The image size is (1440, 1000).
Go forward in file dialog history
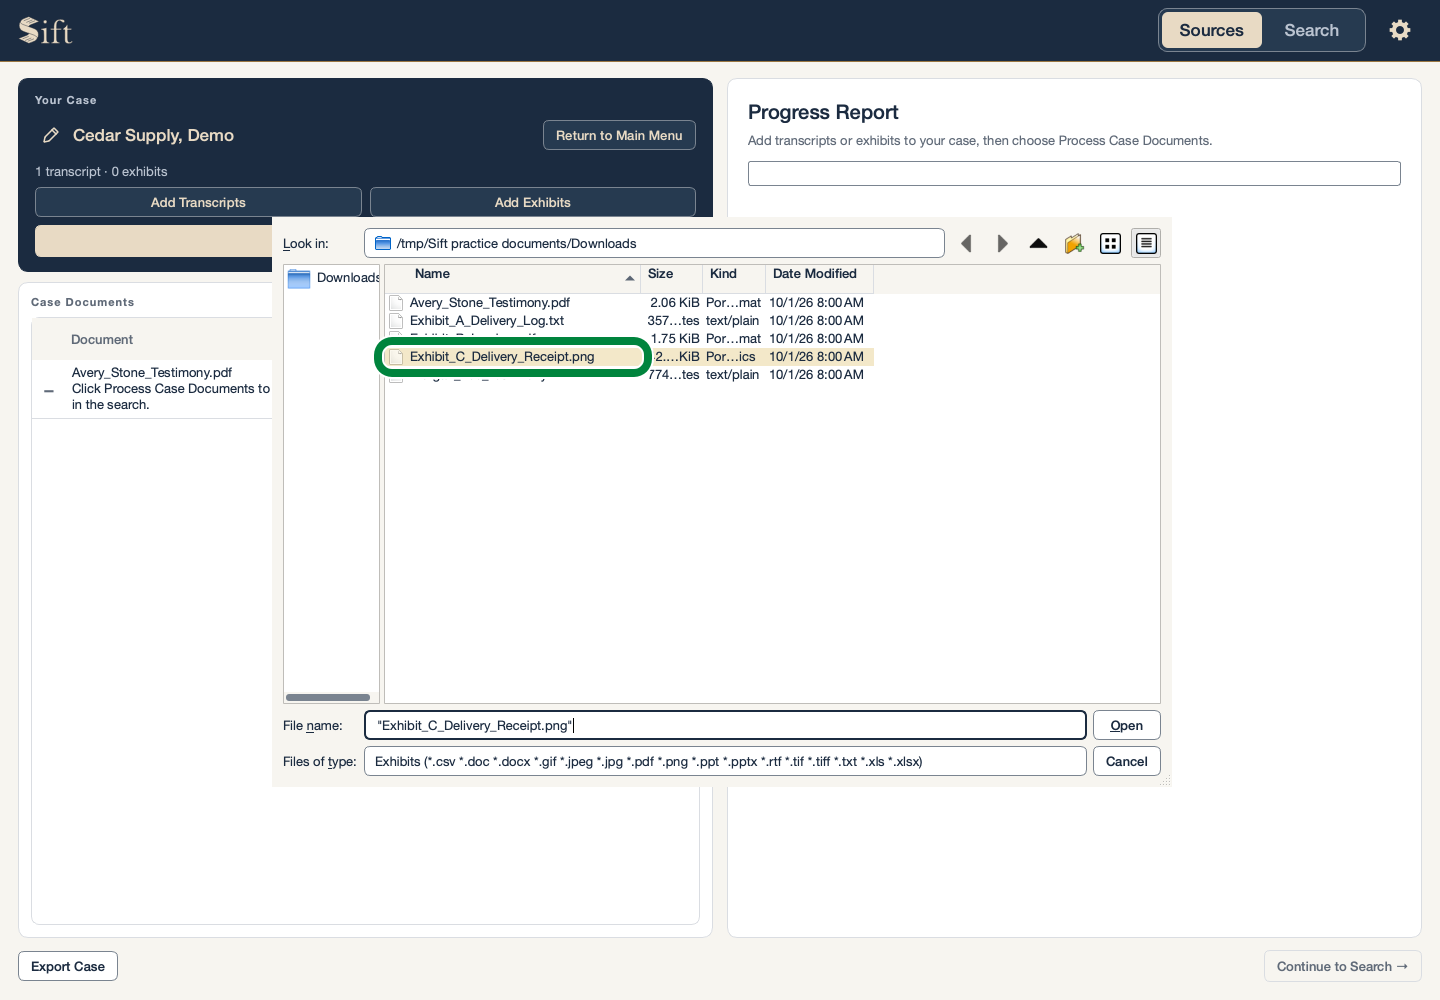pyautogui.click(x=1002, y=243)
